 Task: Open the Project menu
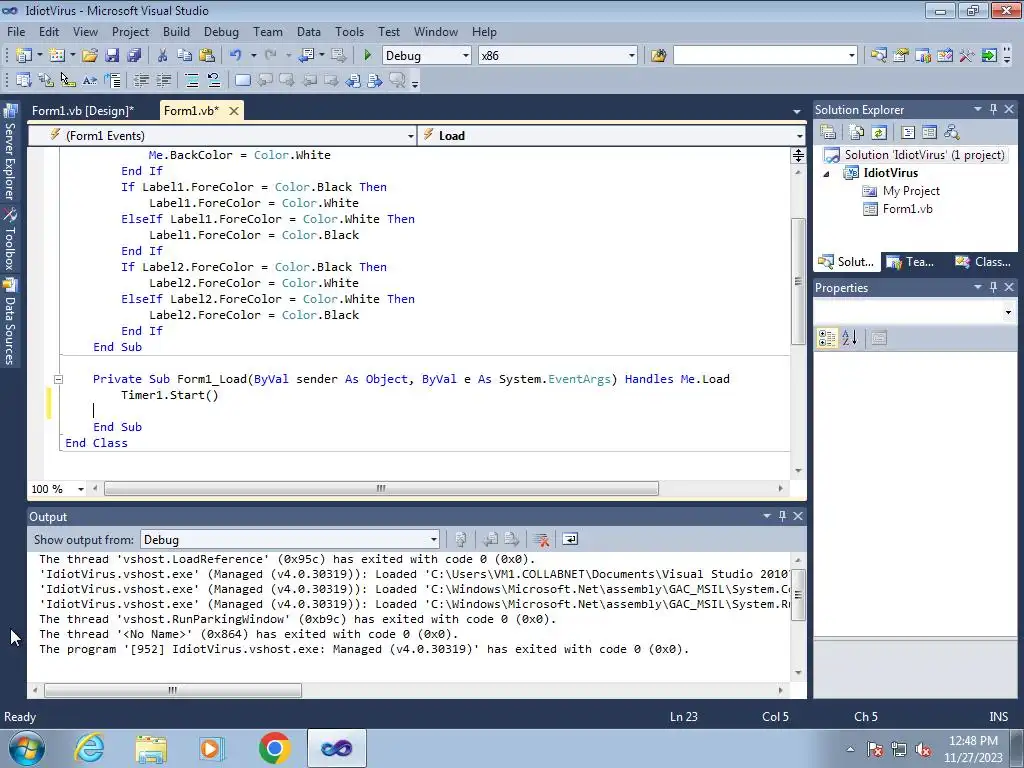(130, 31)
